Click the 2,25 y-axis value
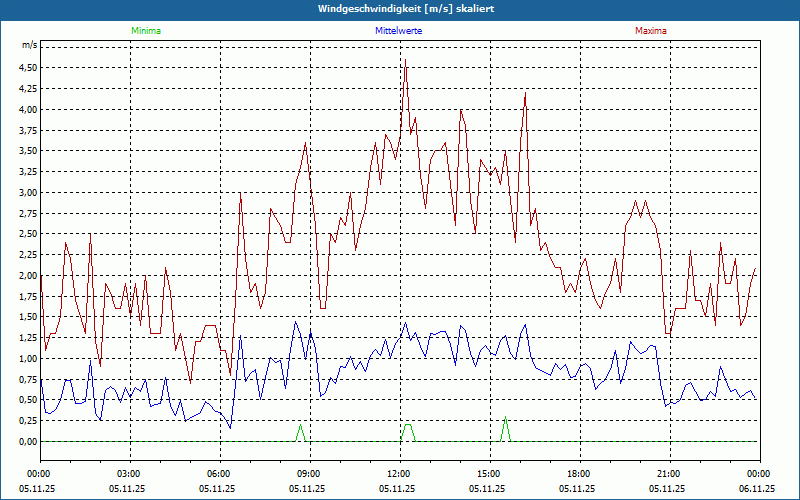The image size is (800, 500). tap(28, 255)
